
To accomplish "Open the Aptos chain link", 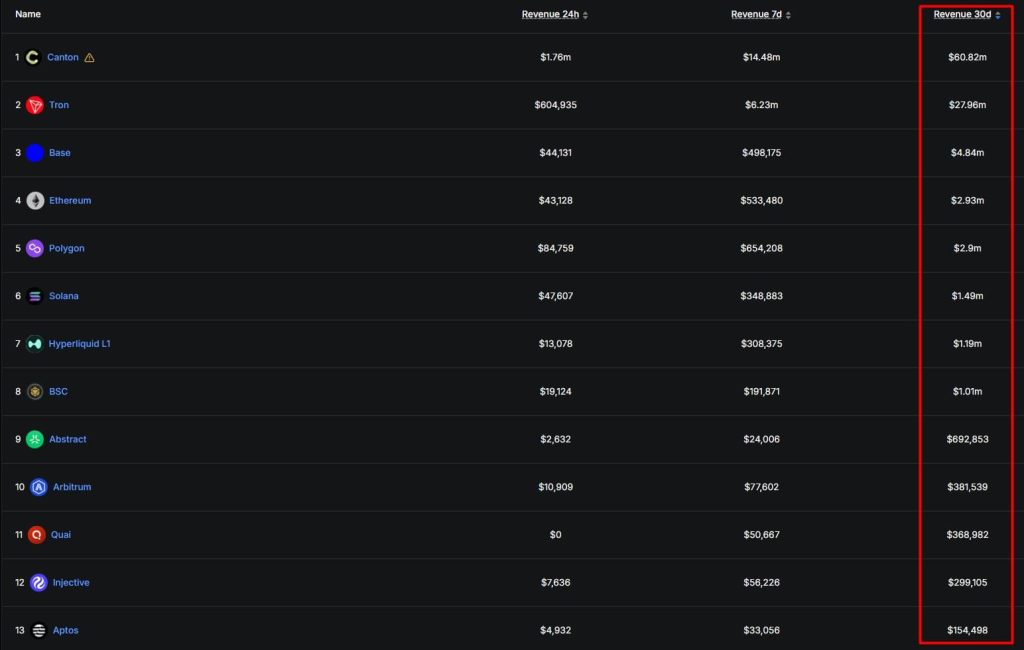I will [x=65, y=630].
